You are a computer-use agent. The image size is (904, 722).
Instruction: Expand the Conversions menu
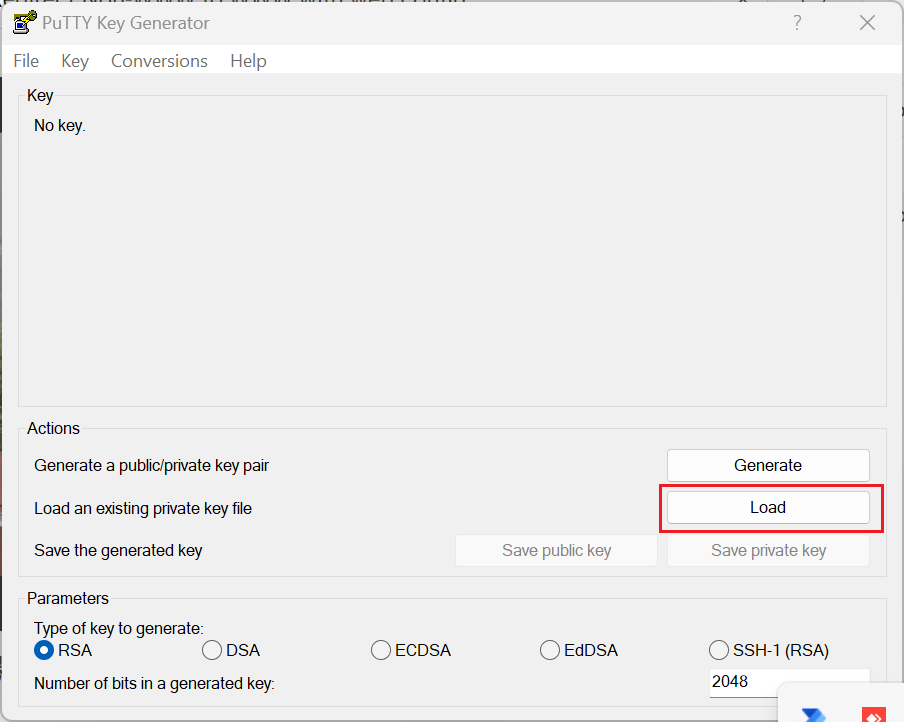point(159,61)
